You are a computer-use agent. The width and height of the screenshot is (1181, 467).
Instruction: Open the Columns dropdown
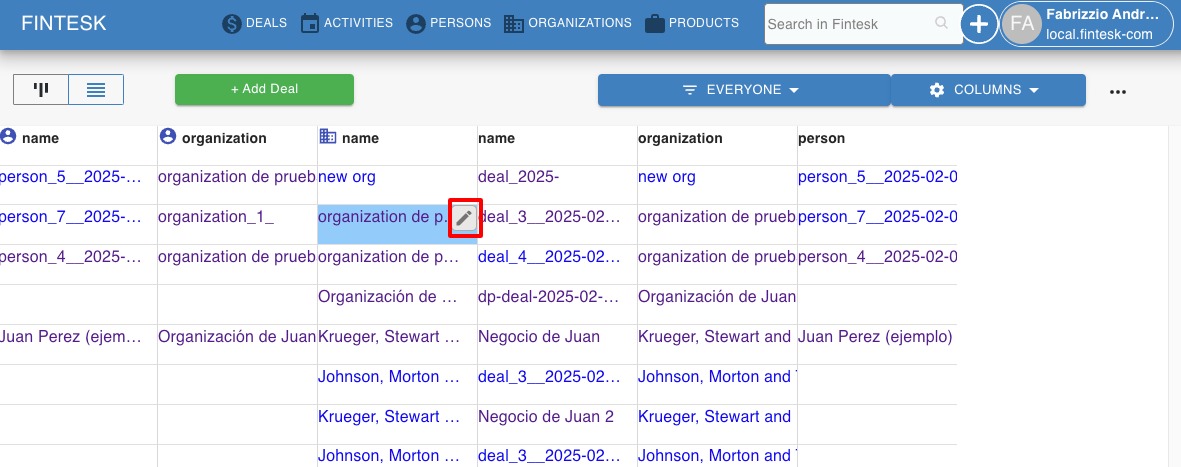point(987,90)
